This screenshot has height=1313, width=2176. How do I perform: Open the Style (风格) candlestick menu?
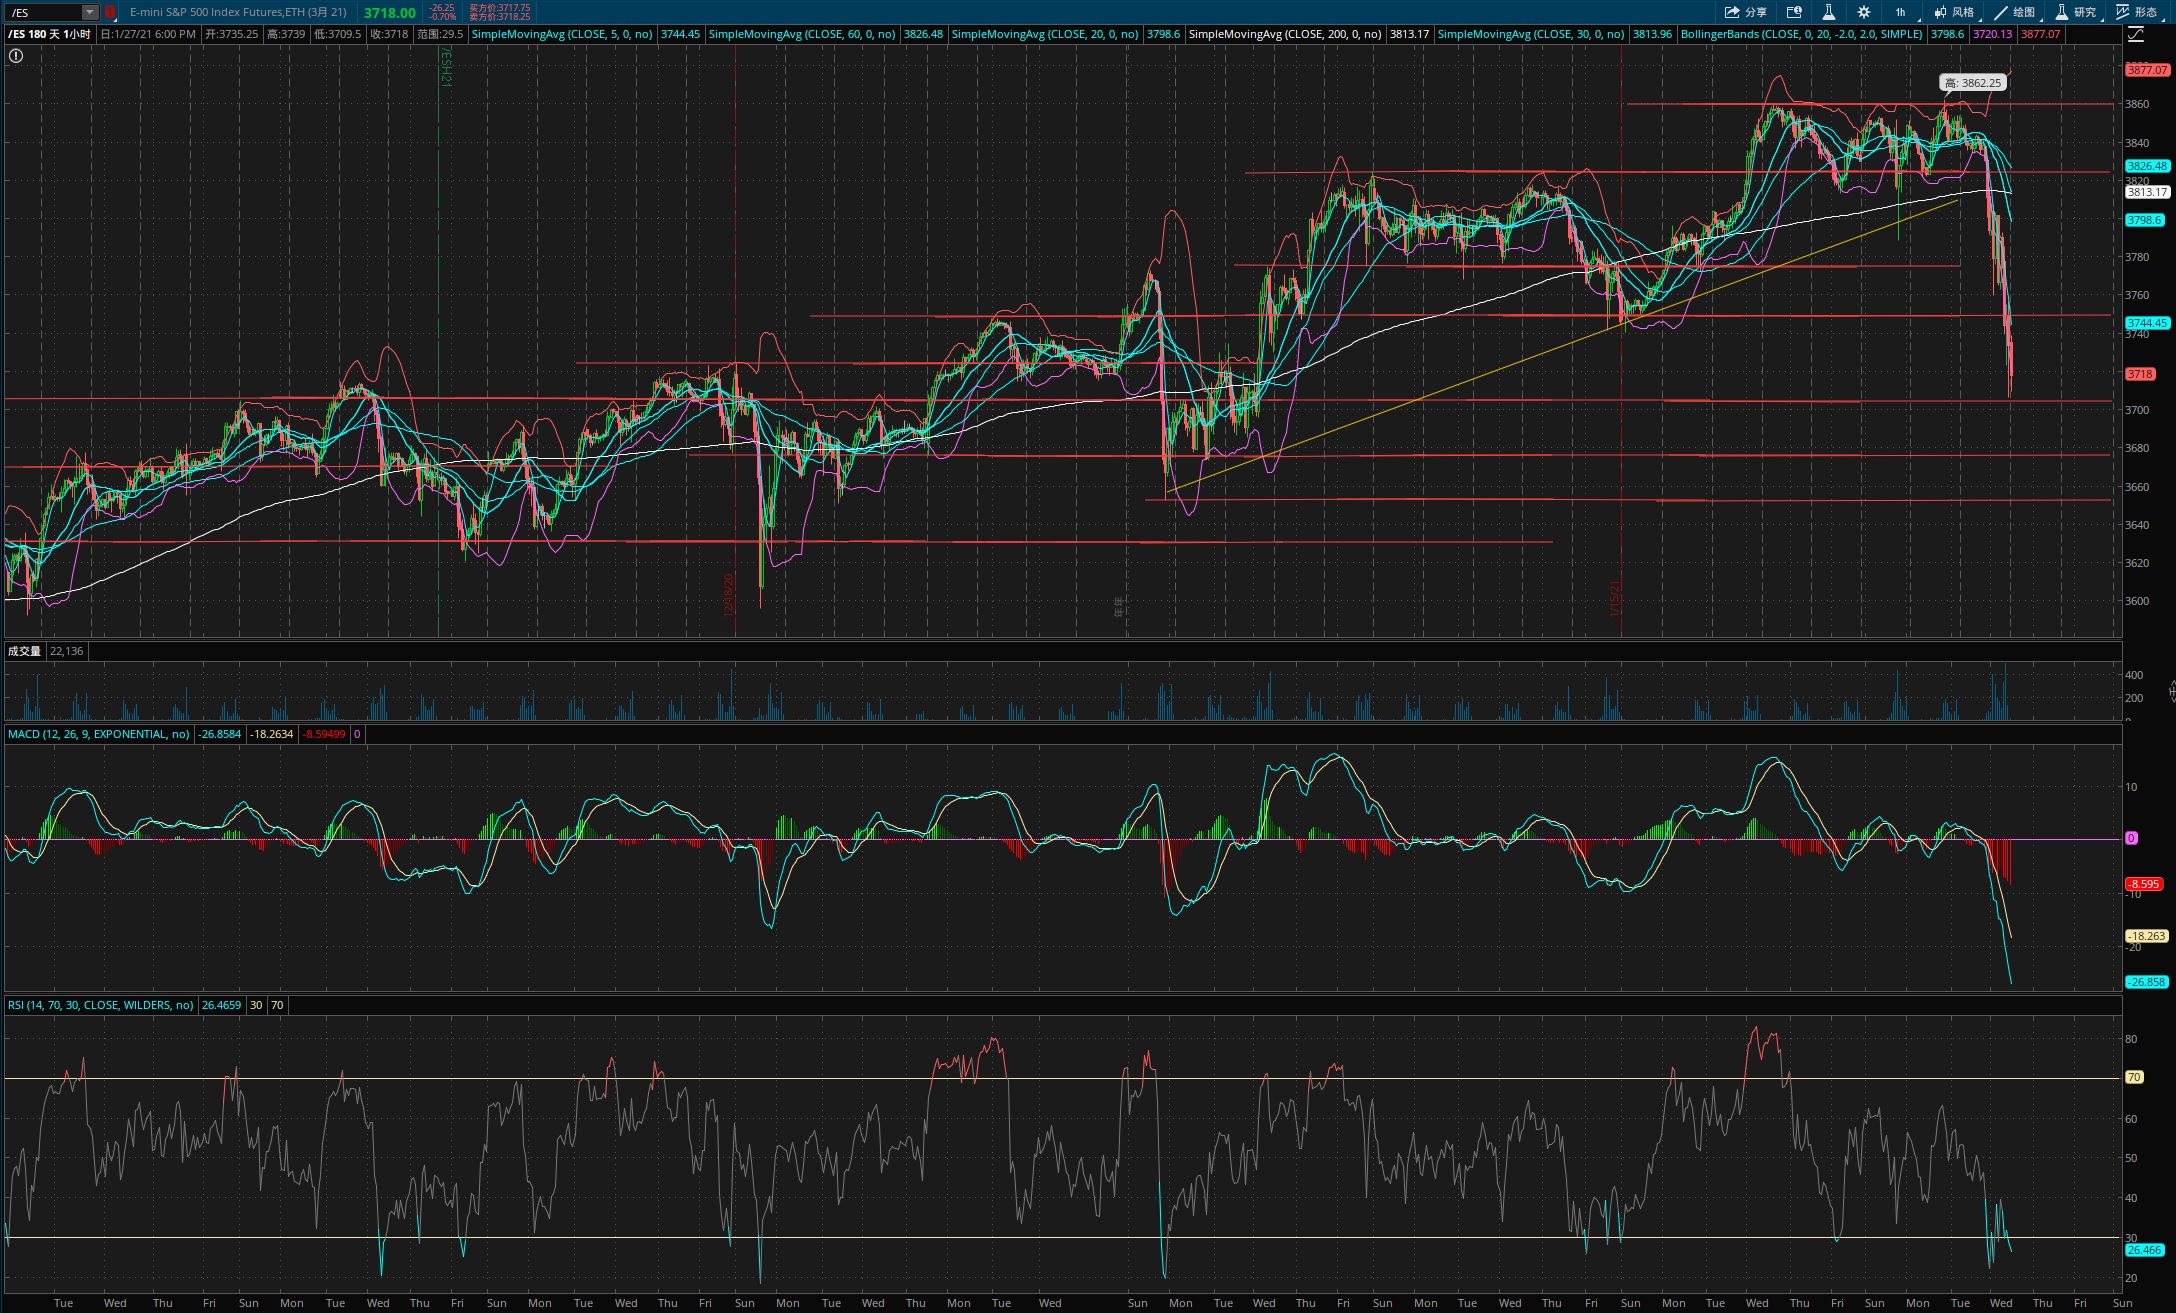coord(1953,12)
